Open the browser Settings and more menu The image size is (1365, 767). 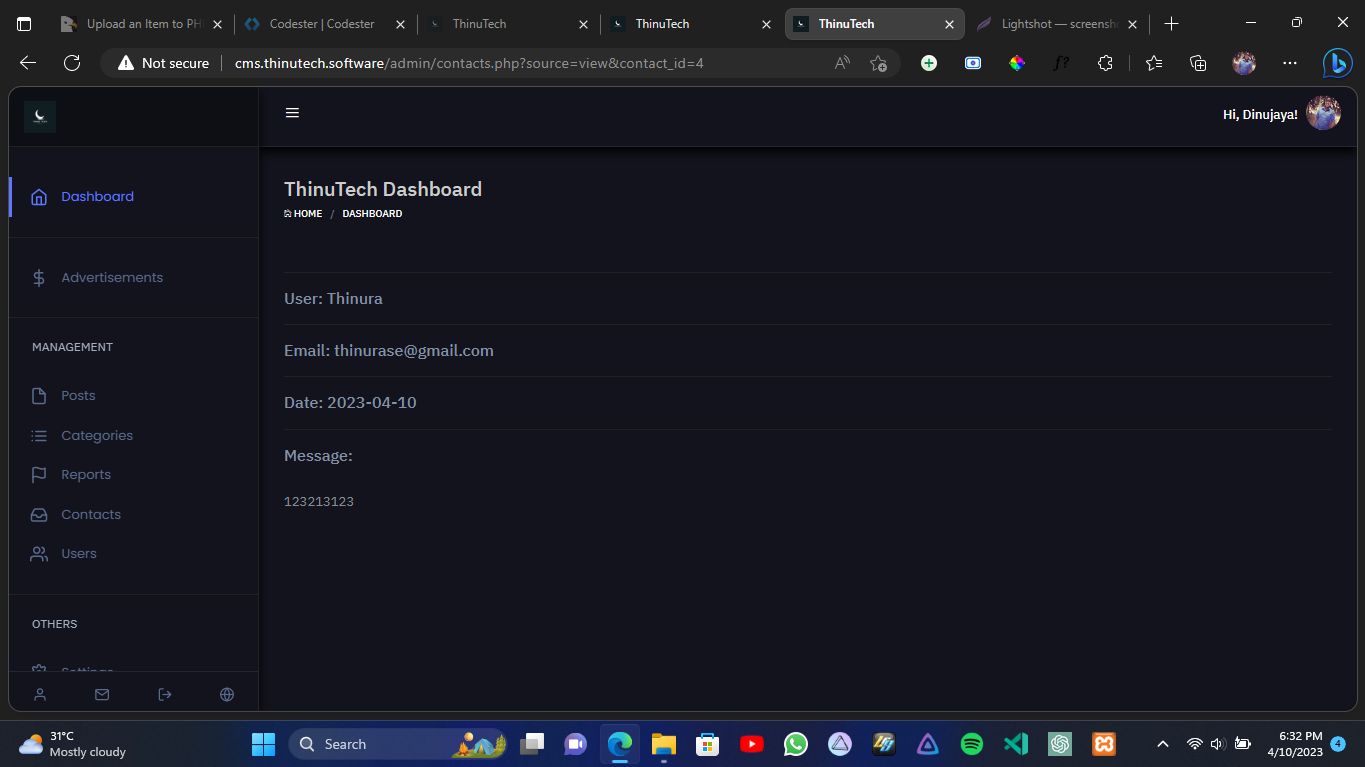tap(1290, 63)
